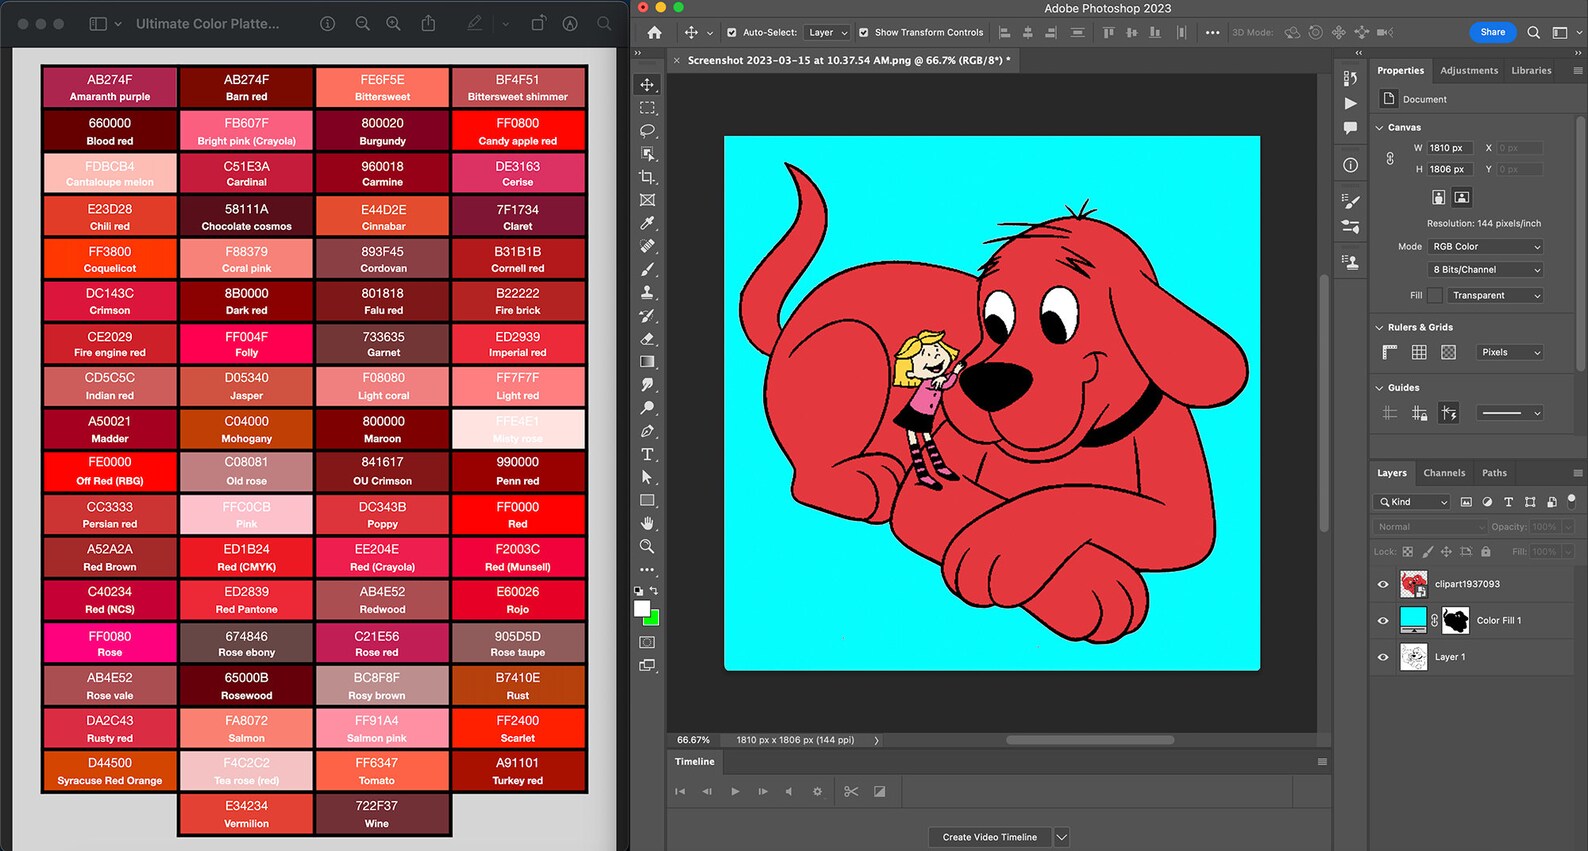Image resolution: width=1588 pixels, height=851 pixels.
Task: Toggle lock all layer icon
Action: click(1486, 552)
